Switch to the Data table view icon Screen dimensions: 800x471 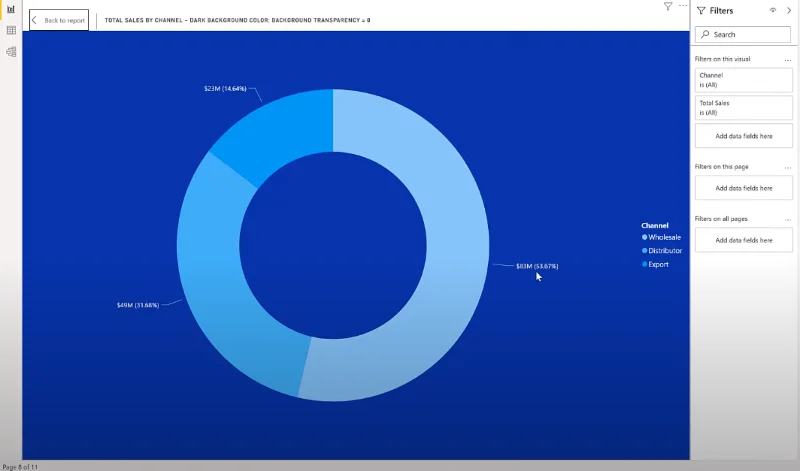pos(11,31)
